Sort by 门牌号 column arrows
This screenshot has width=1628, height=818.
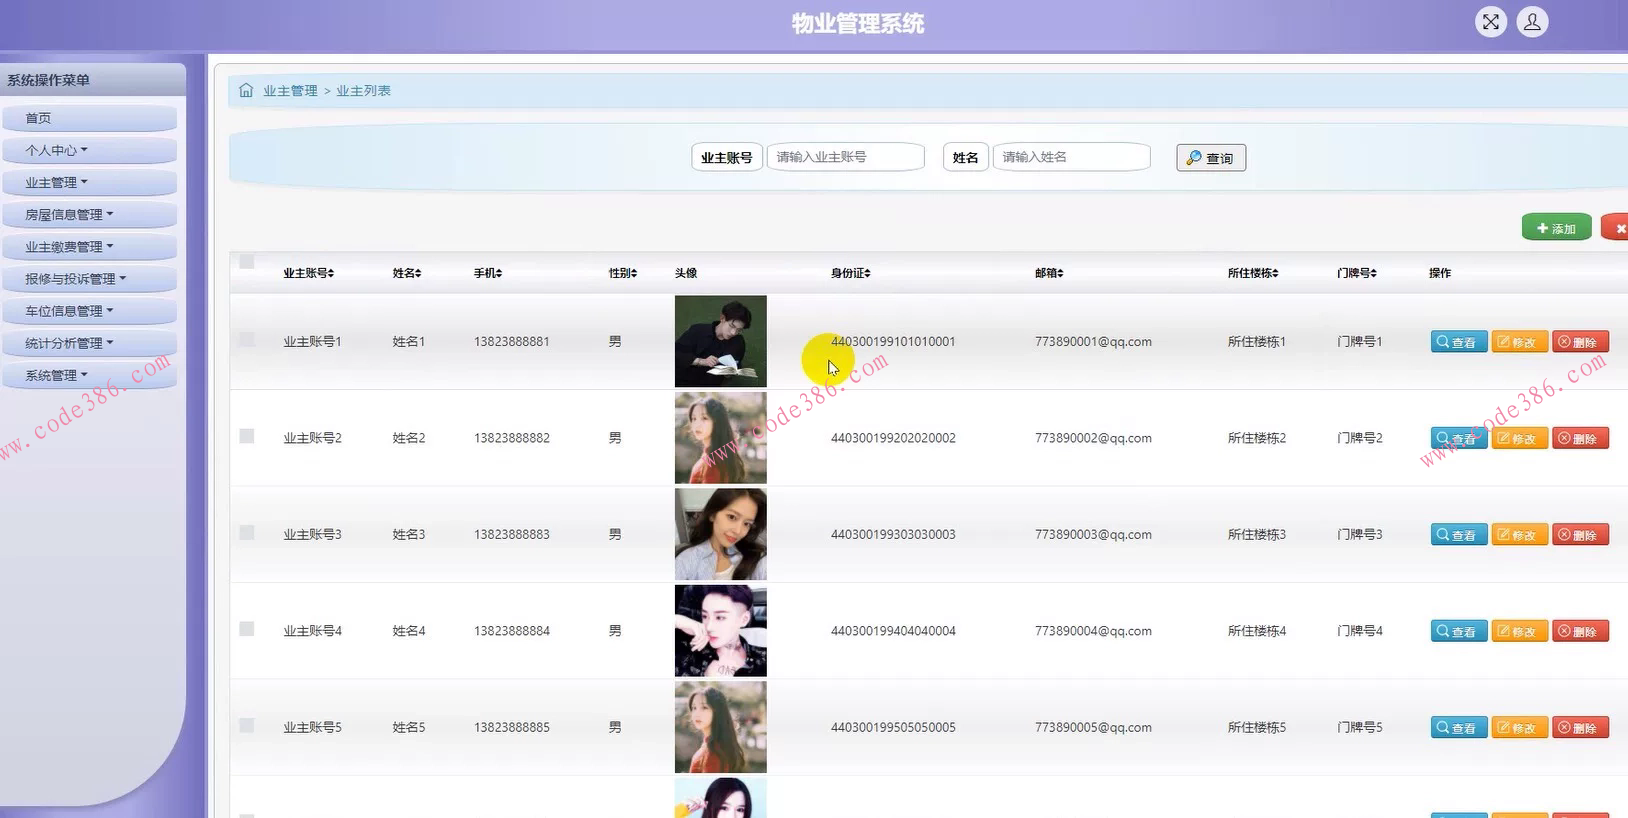(x=1374, y=273)
